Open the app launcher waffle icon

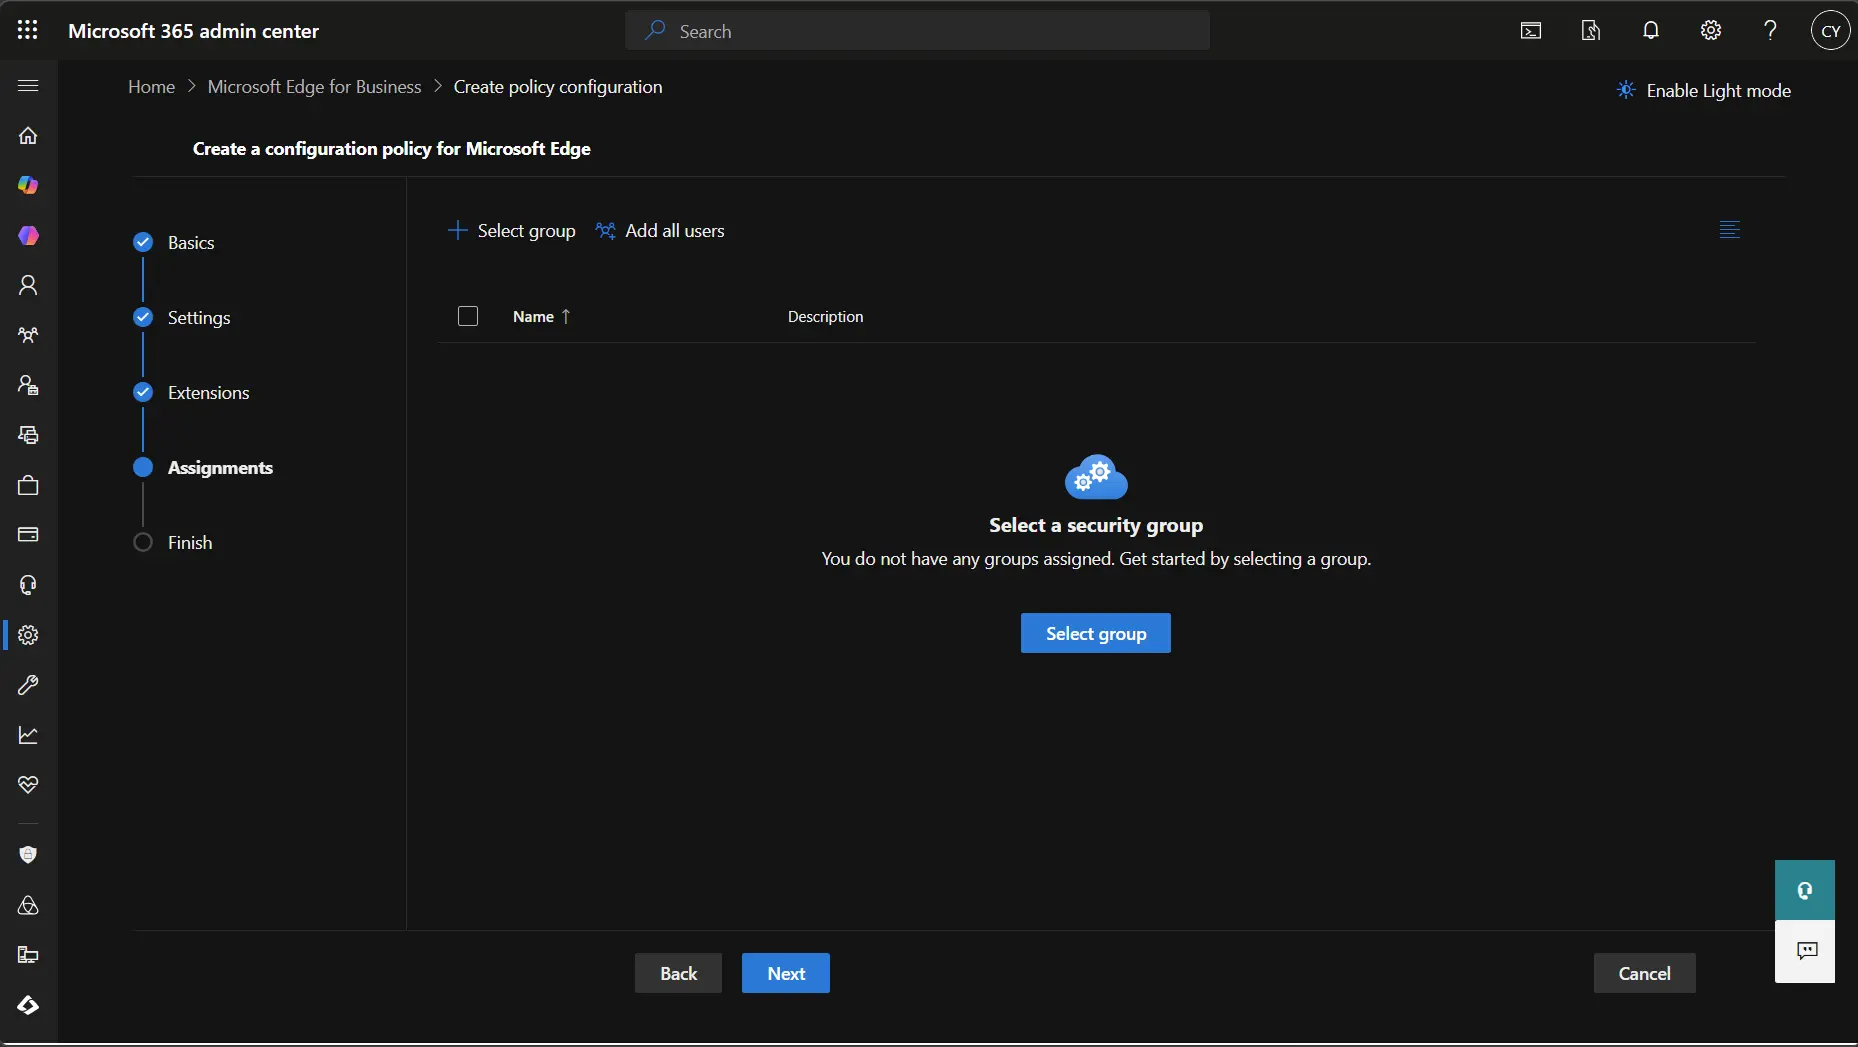tap(28, 31)
